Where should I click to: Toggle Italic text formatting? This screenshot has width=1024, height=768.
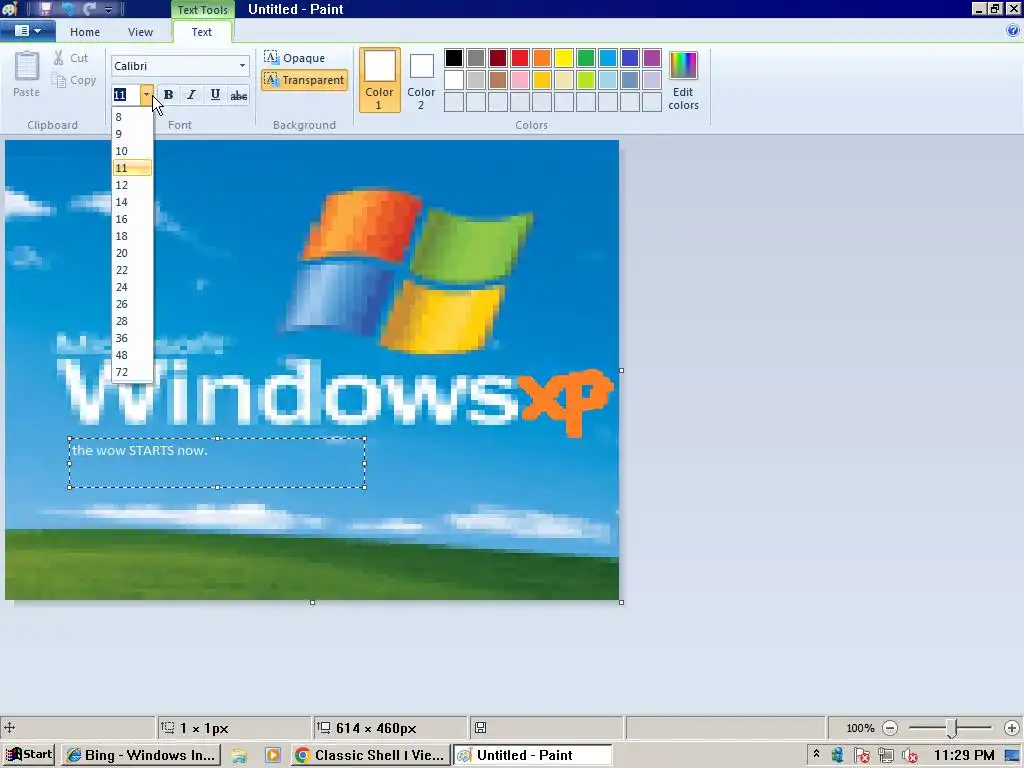pyautogui.click(x=191, y=95)
